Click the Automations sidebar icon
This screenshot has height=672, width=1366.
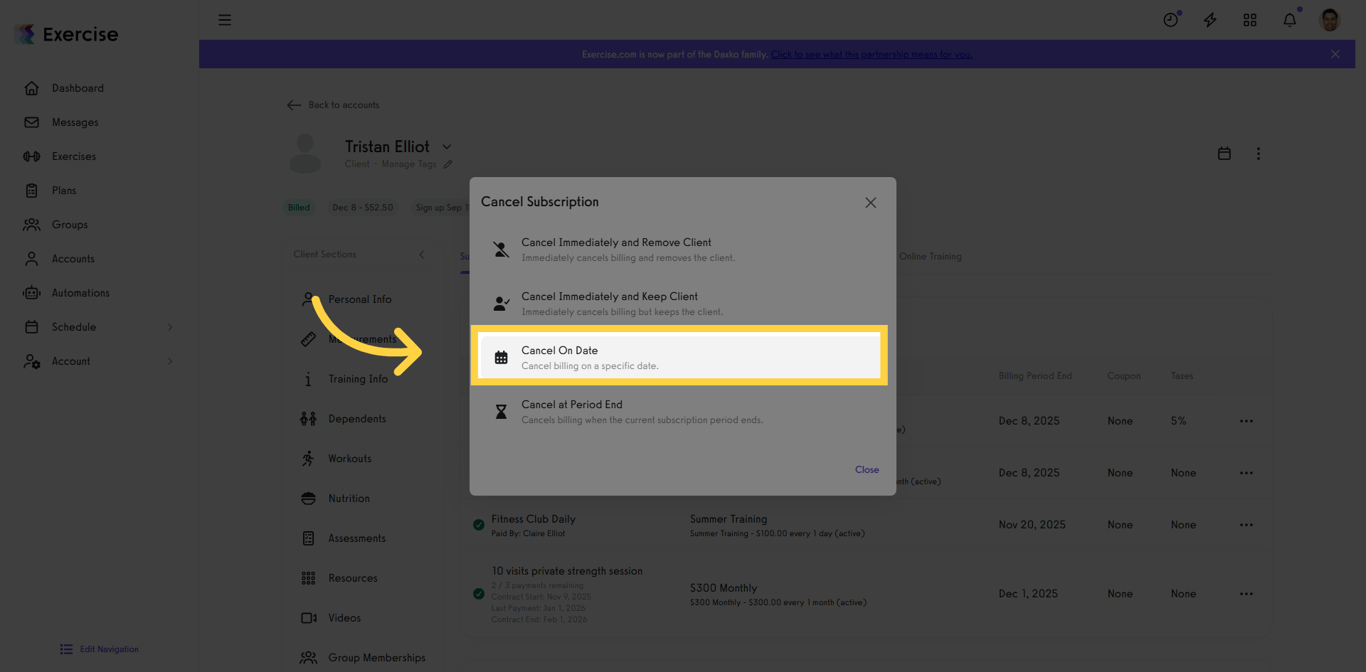[x=31, y=292]
